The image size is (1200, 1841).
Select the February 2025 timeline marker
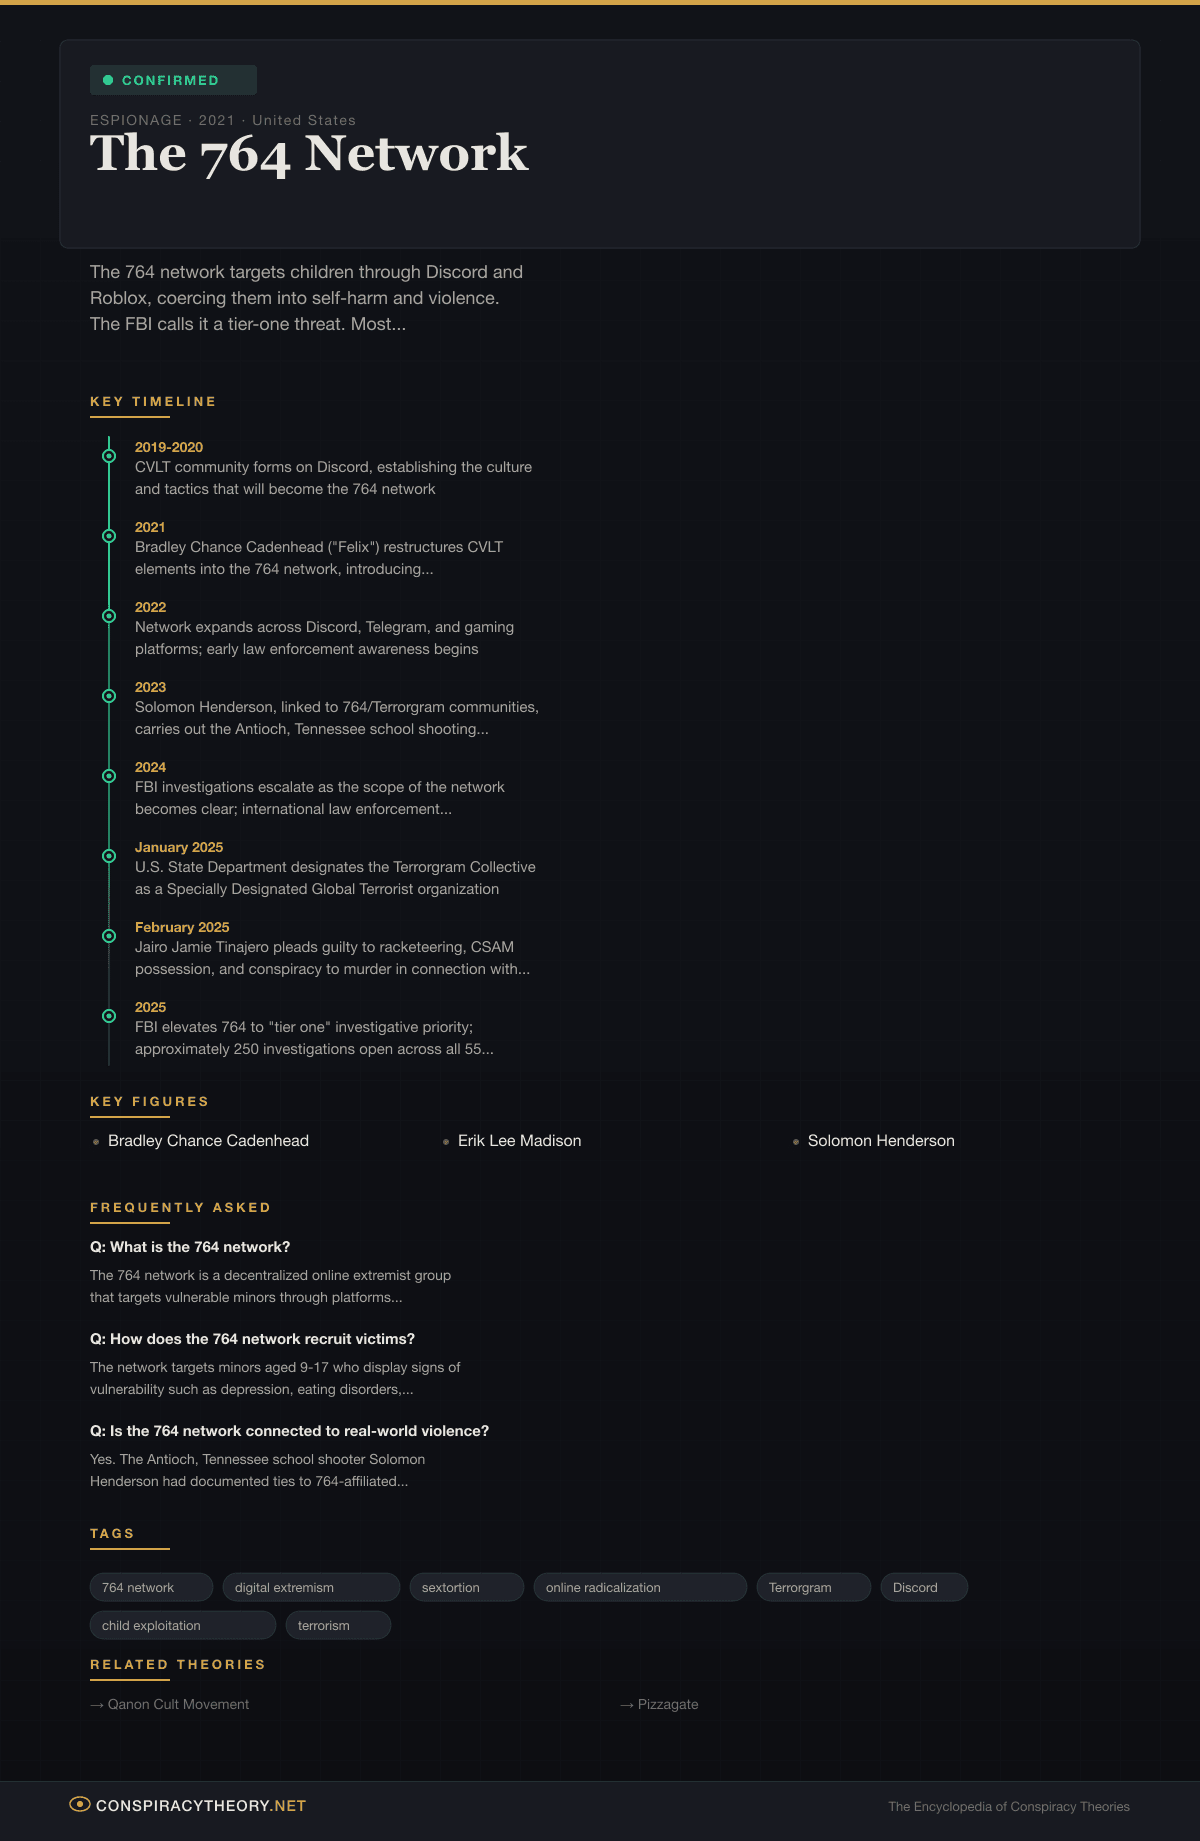(109, 936)
